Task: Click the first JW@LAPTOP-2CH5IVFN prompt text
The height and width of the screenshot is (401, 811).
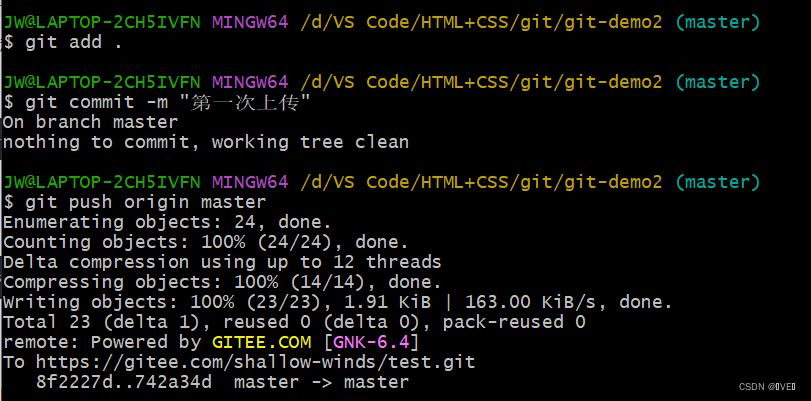Action: tap(101, 22)
